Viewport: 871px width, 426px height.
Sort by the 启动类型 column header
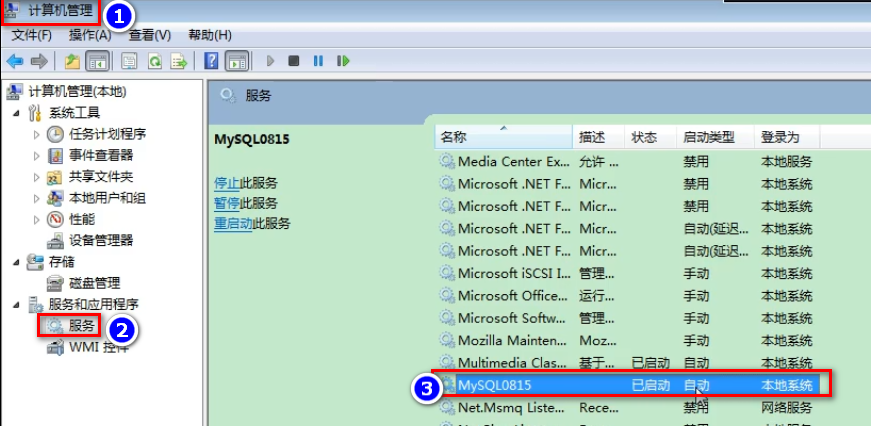(x=715, y=137)
